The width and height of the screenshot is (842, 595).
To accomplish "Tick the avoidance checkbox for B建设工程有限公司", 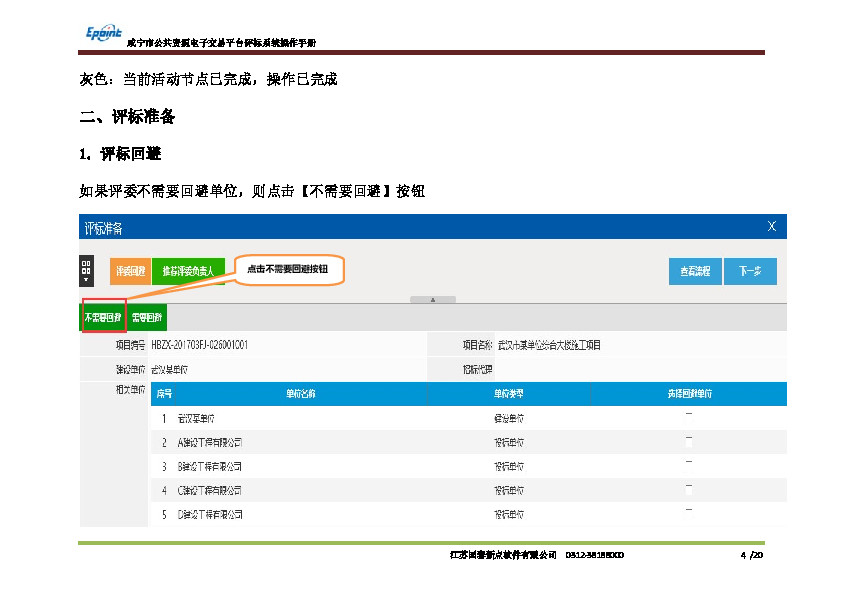I will click(688, 464).
